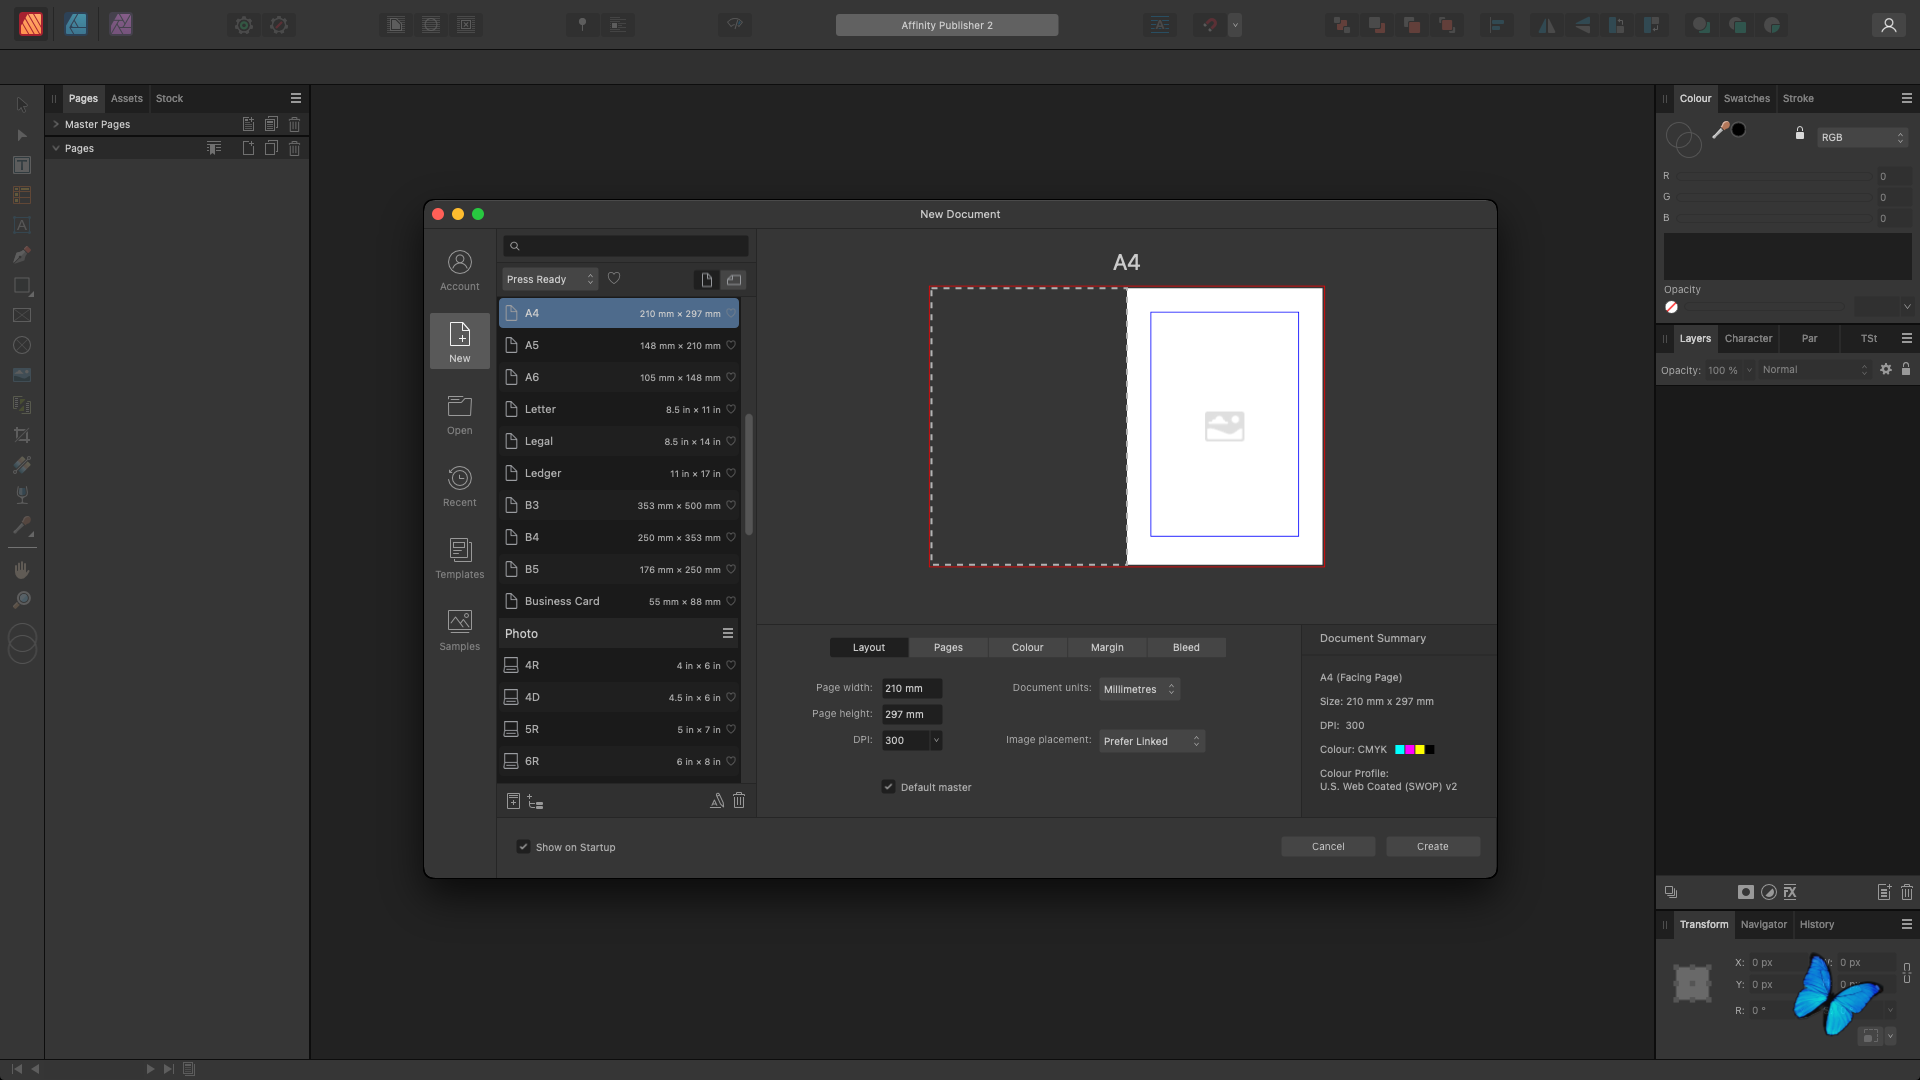Switch to the Margin tab
The height and width of the screenshot is (1080, 1920).
click(1107, 647)
